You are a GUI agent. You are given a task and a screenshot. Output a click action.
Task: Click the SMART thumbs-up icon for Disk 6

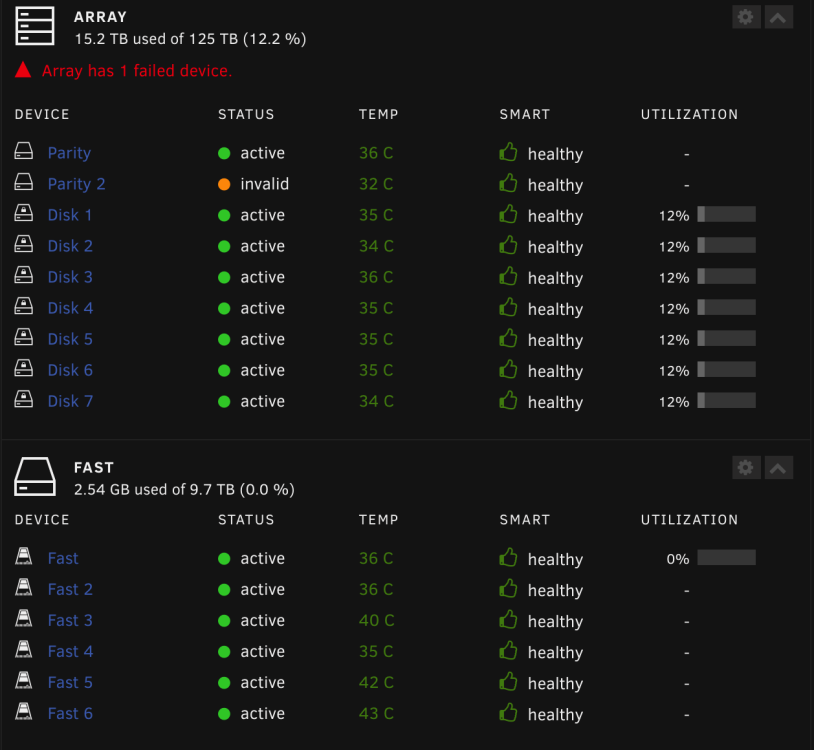point(508,369)
